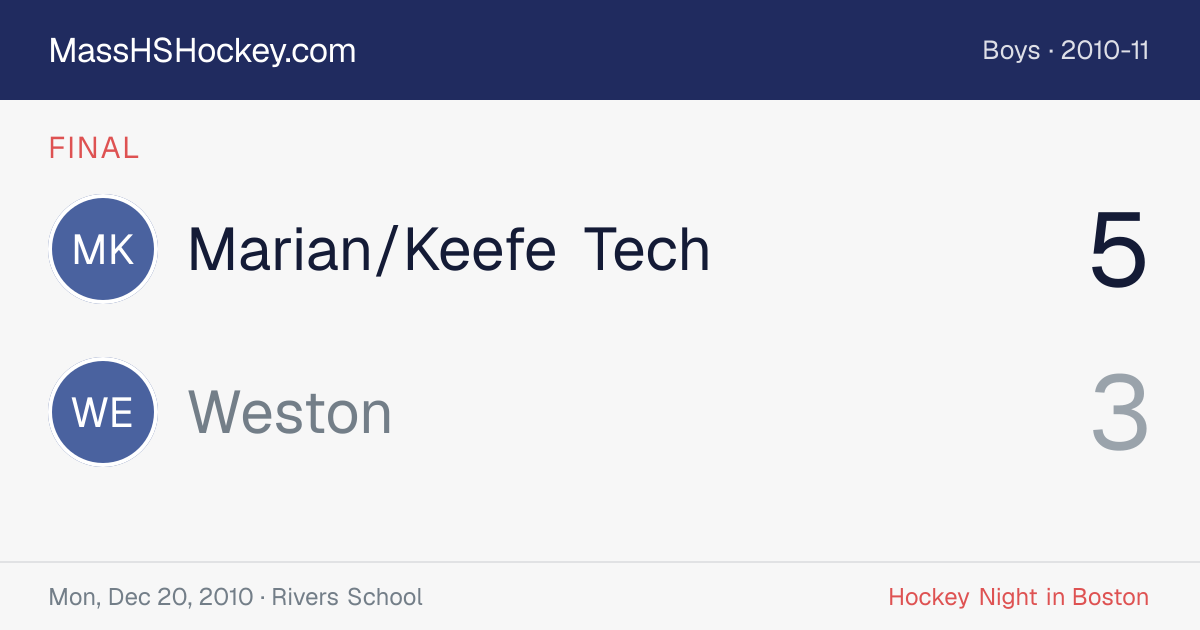1200x630 pixels.
Task: Click the Mon, Dec 20, 2010 date
Action: 151,597
